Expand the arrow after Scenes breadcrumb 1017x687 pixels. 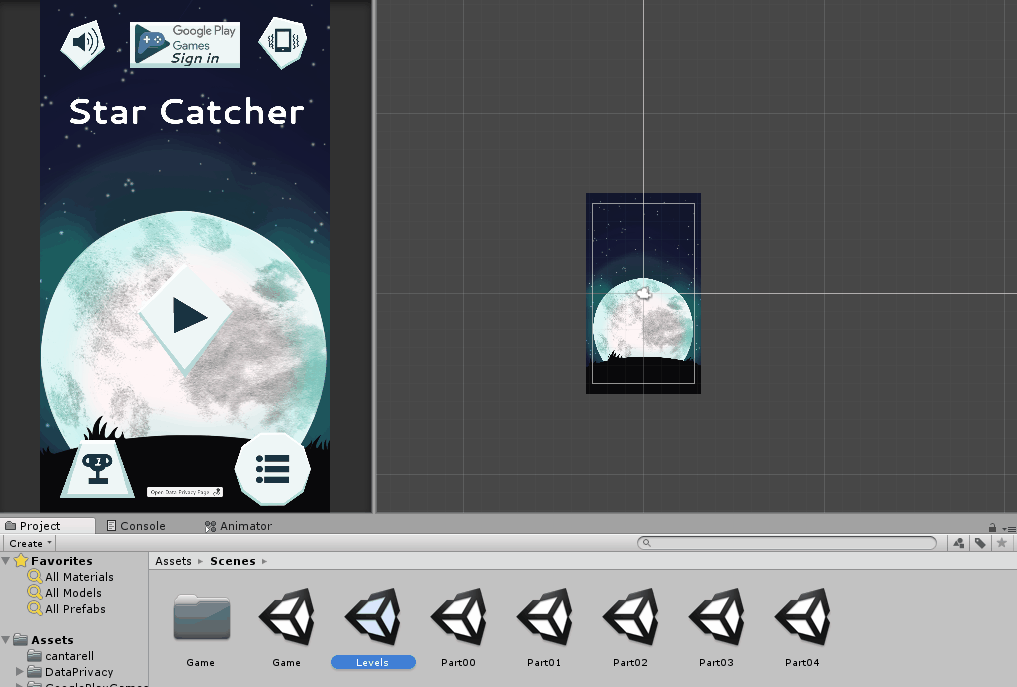tap(265, 561)
